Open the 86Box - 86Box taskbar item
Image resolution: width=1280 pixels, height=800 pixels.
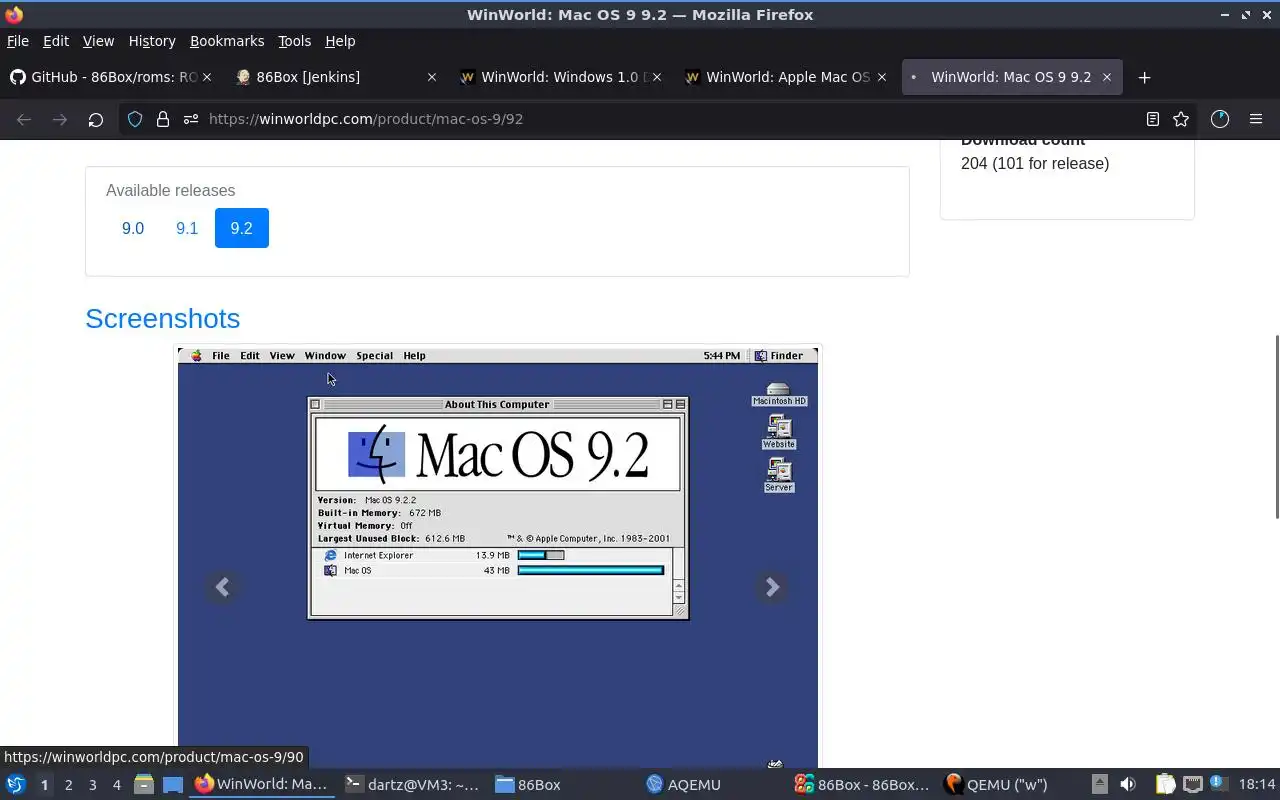863,785
